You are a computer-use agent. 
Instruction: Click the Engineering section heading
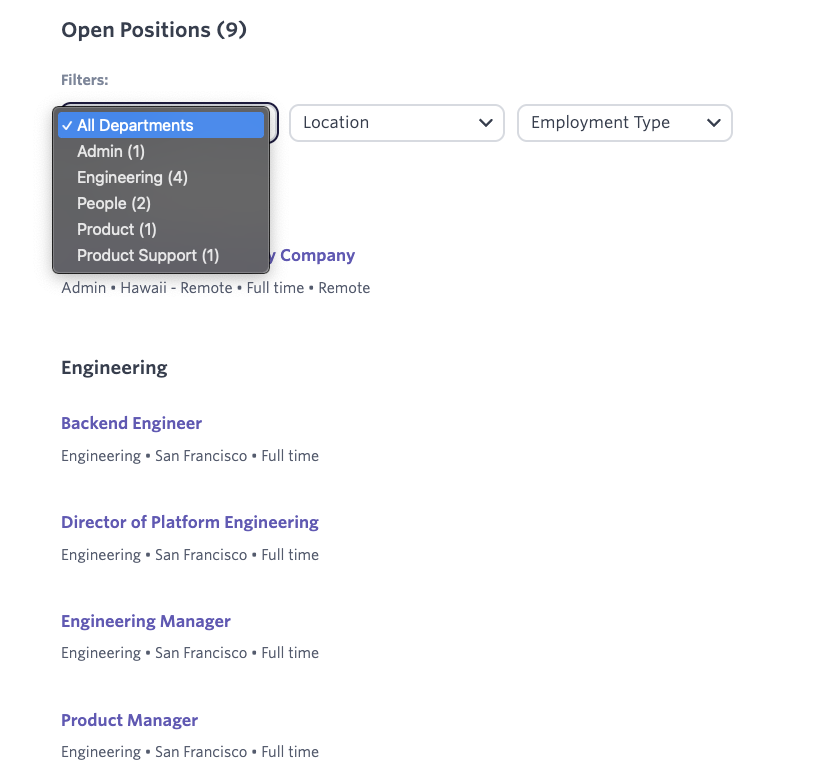coord(114,367)
